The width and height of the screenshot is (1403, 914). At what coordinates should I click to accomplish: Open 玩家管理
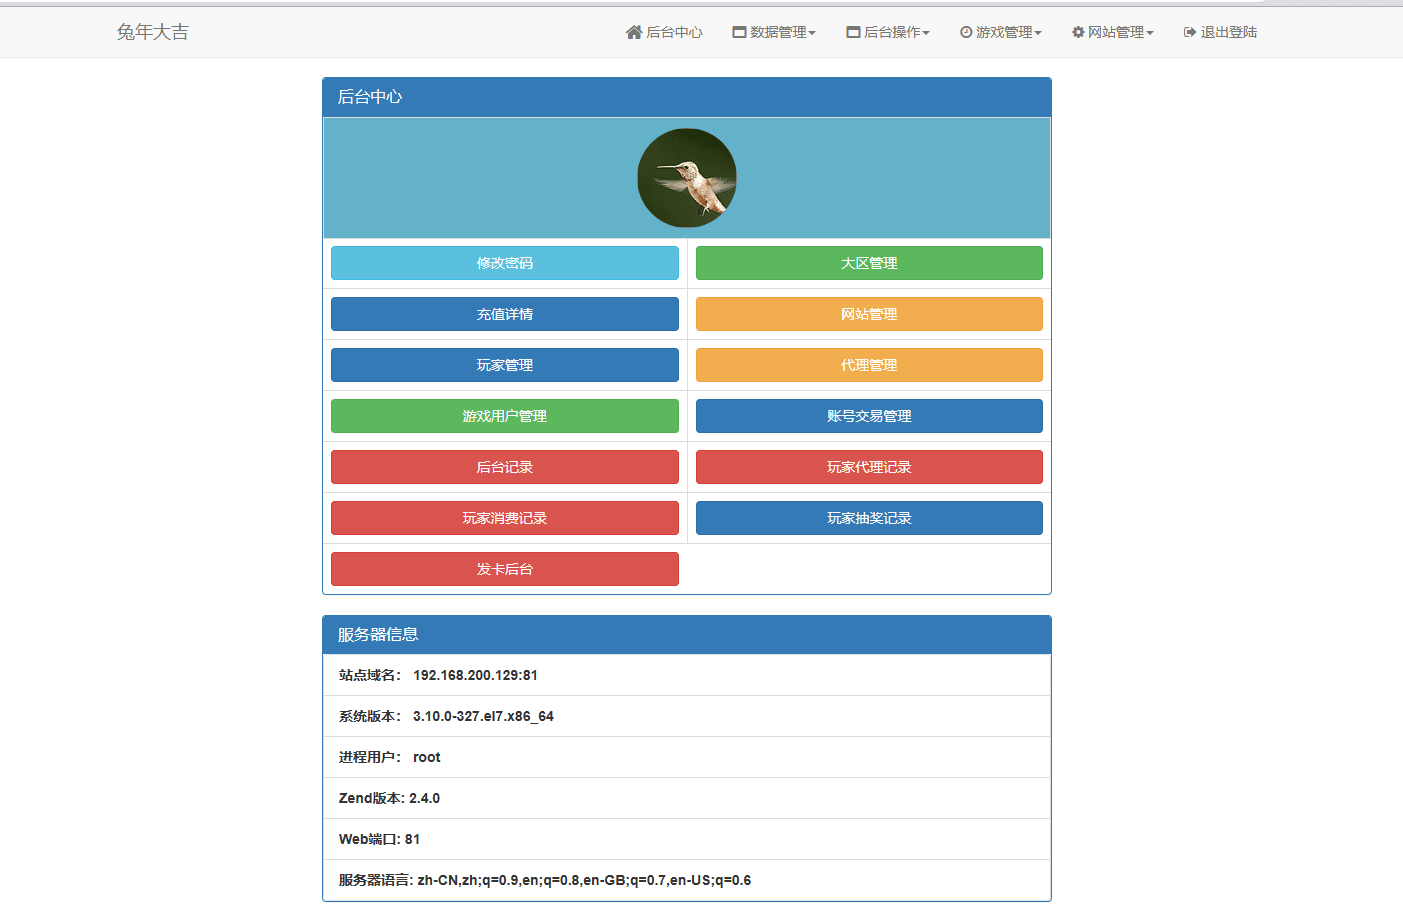pyautogui.click(x=505, y=365)
